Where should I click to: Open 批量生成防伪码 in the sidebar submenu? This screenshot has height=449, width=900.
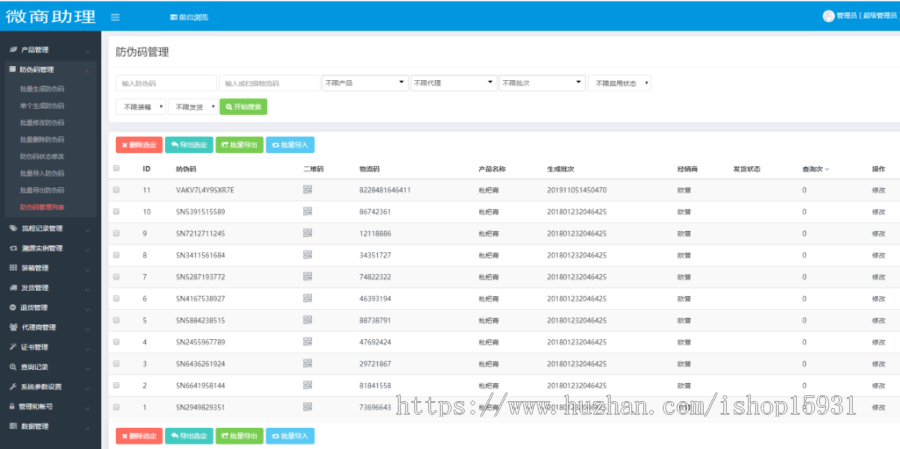pos(42,89)
